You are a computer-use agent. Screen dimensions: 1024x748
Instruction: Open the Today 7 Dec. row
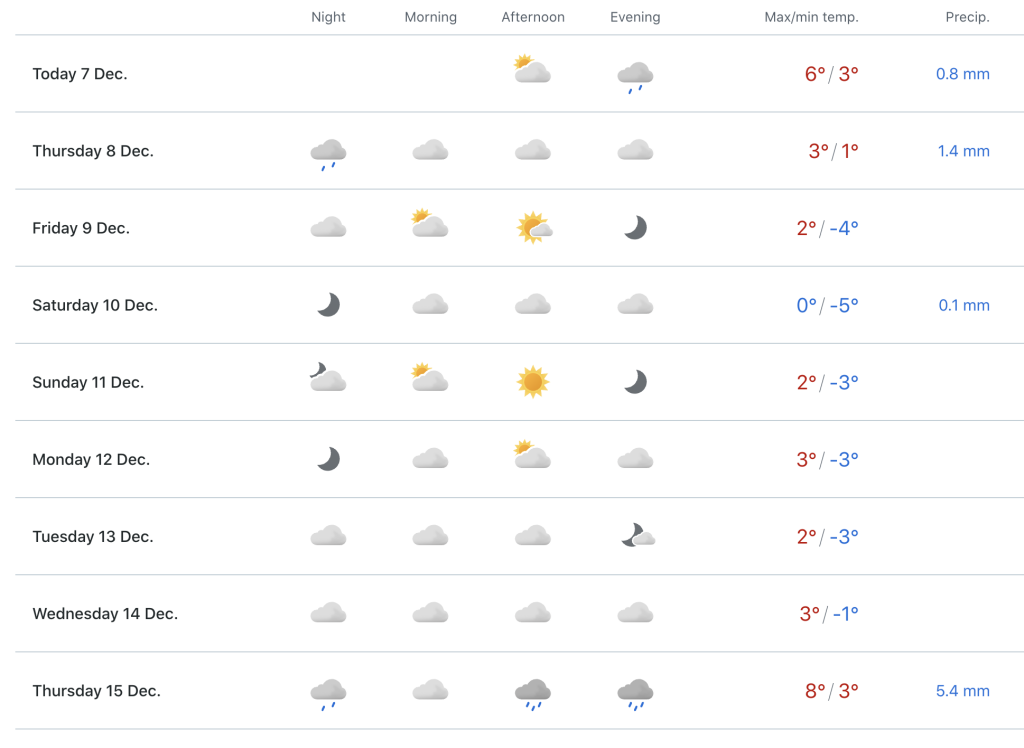(x=519, y=74)
